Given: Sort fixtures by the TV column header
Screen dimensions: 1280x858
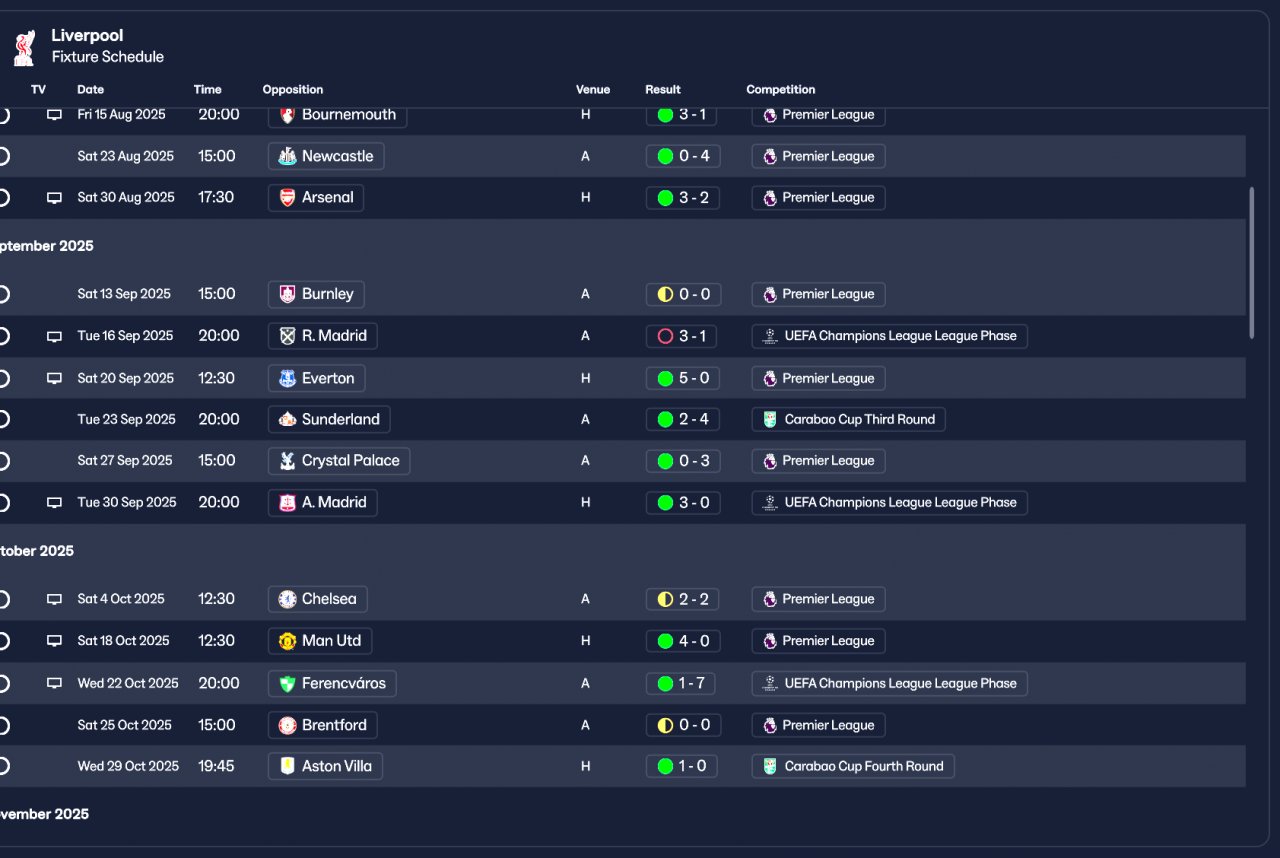Looking at the screenshot, I should click(x=38, y=90).
